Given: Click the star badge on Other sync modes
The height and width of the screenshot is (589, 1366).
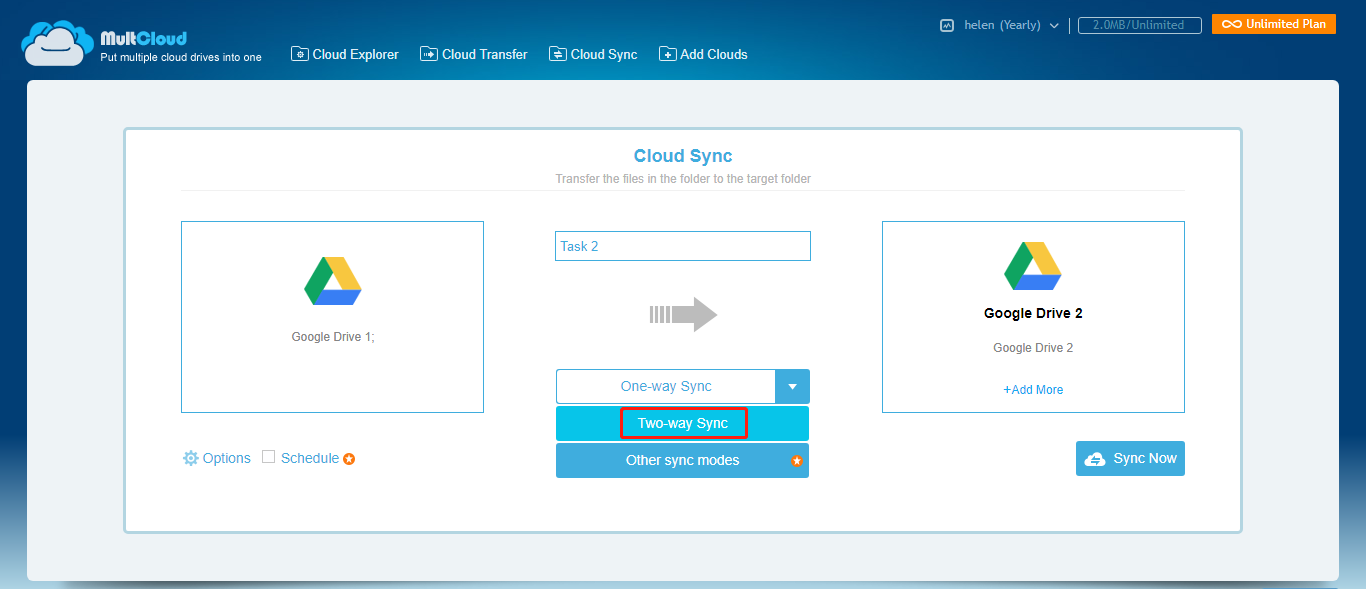Looking at the screenshot, I should pyautogui.click(x=797, y=461).
